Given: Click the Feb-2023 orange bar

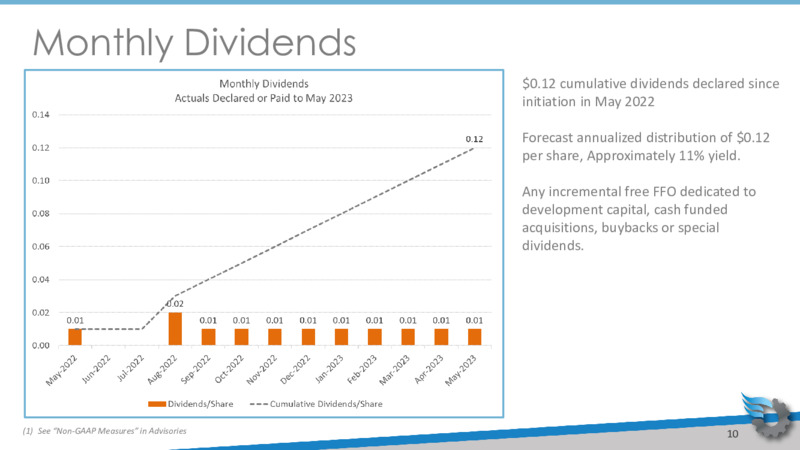Looking at the screenshot, I should [x=374, y=337].
